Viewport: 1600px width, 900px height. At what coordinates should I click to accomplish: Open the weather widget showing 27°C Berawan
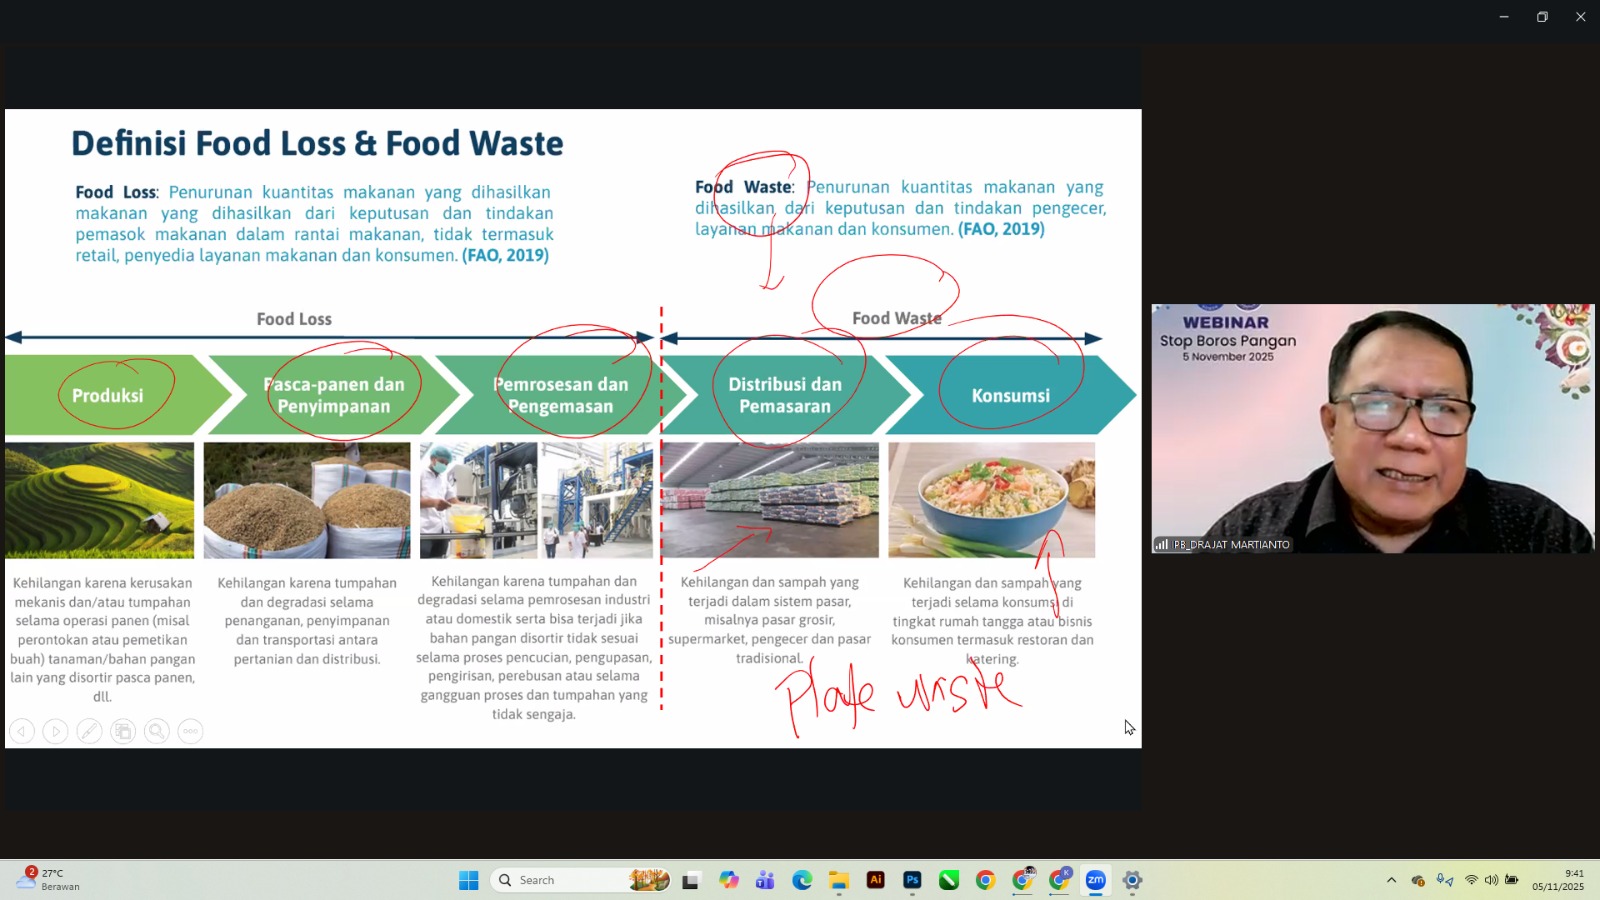point(48,880)
